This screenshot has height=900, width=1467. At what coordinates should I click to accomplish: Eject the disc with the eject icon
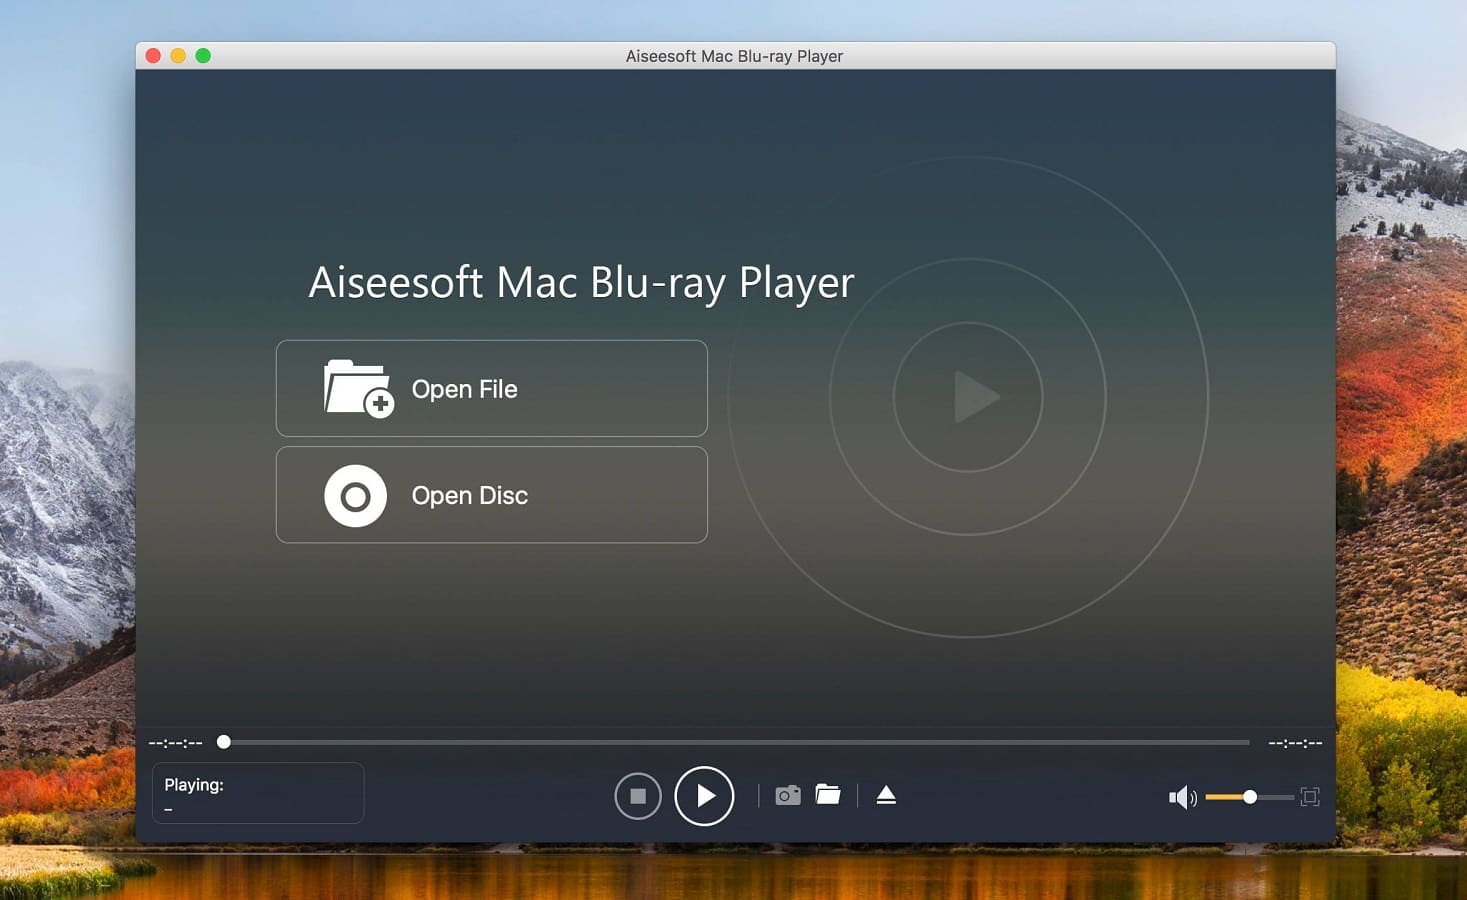tap(886, 795)
